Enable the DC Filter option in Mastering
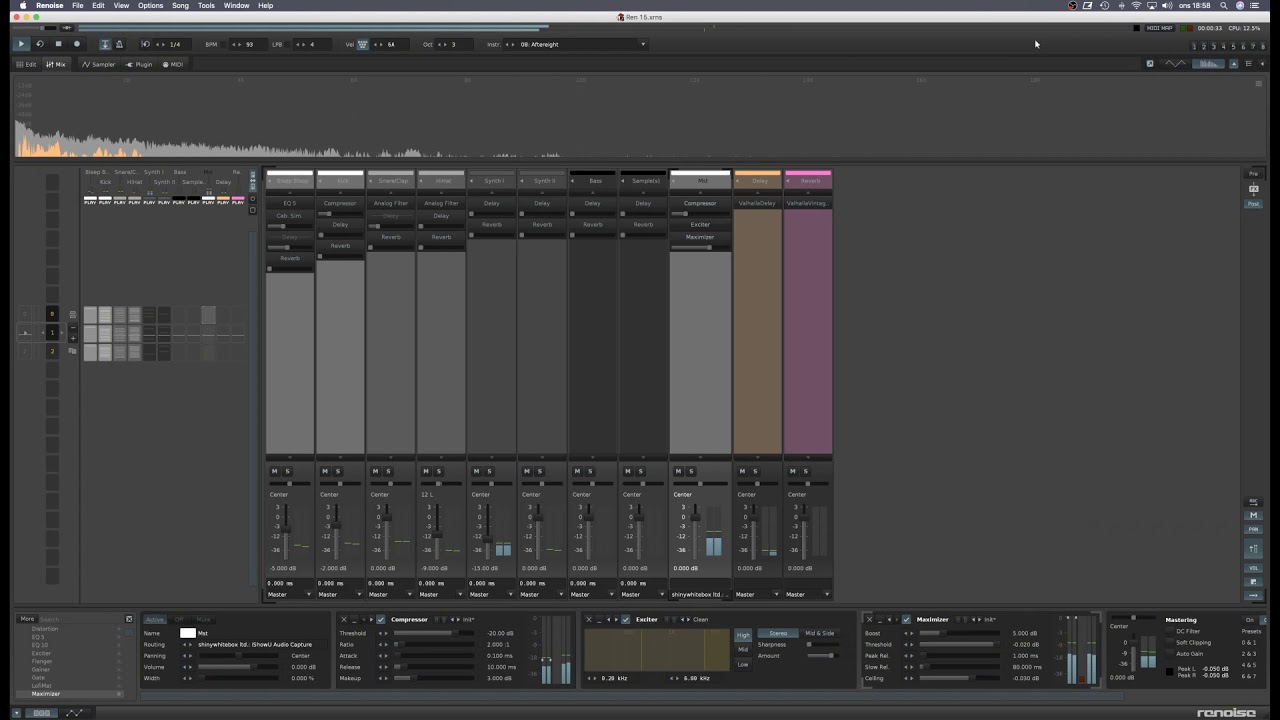The width and height of the screenshot is (1280, 720). [x=1170, y=631]
